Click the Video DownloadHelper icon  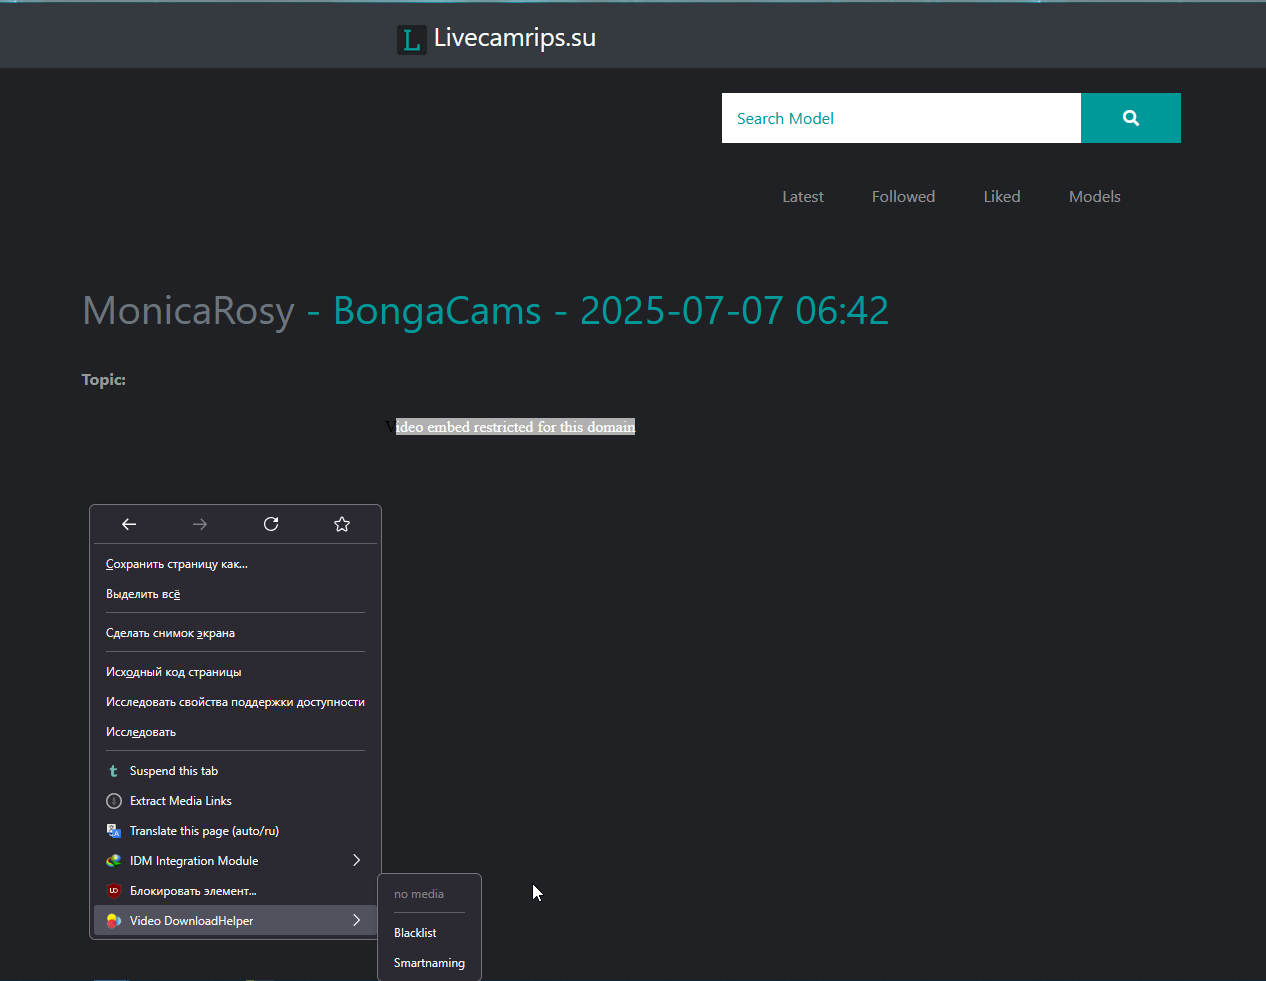pyautogui.click(x=113, y=921)
